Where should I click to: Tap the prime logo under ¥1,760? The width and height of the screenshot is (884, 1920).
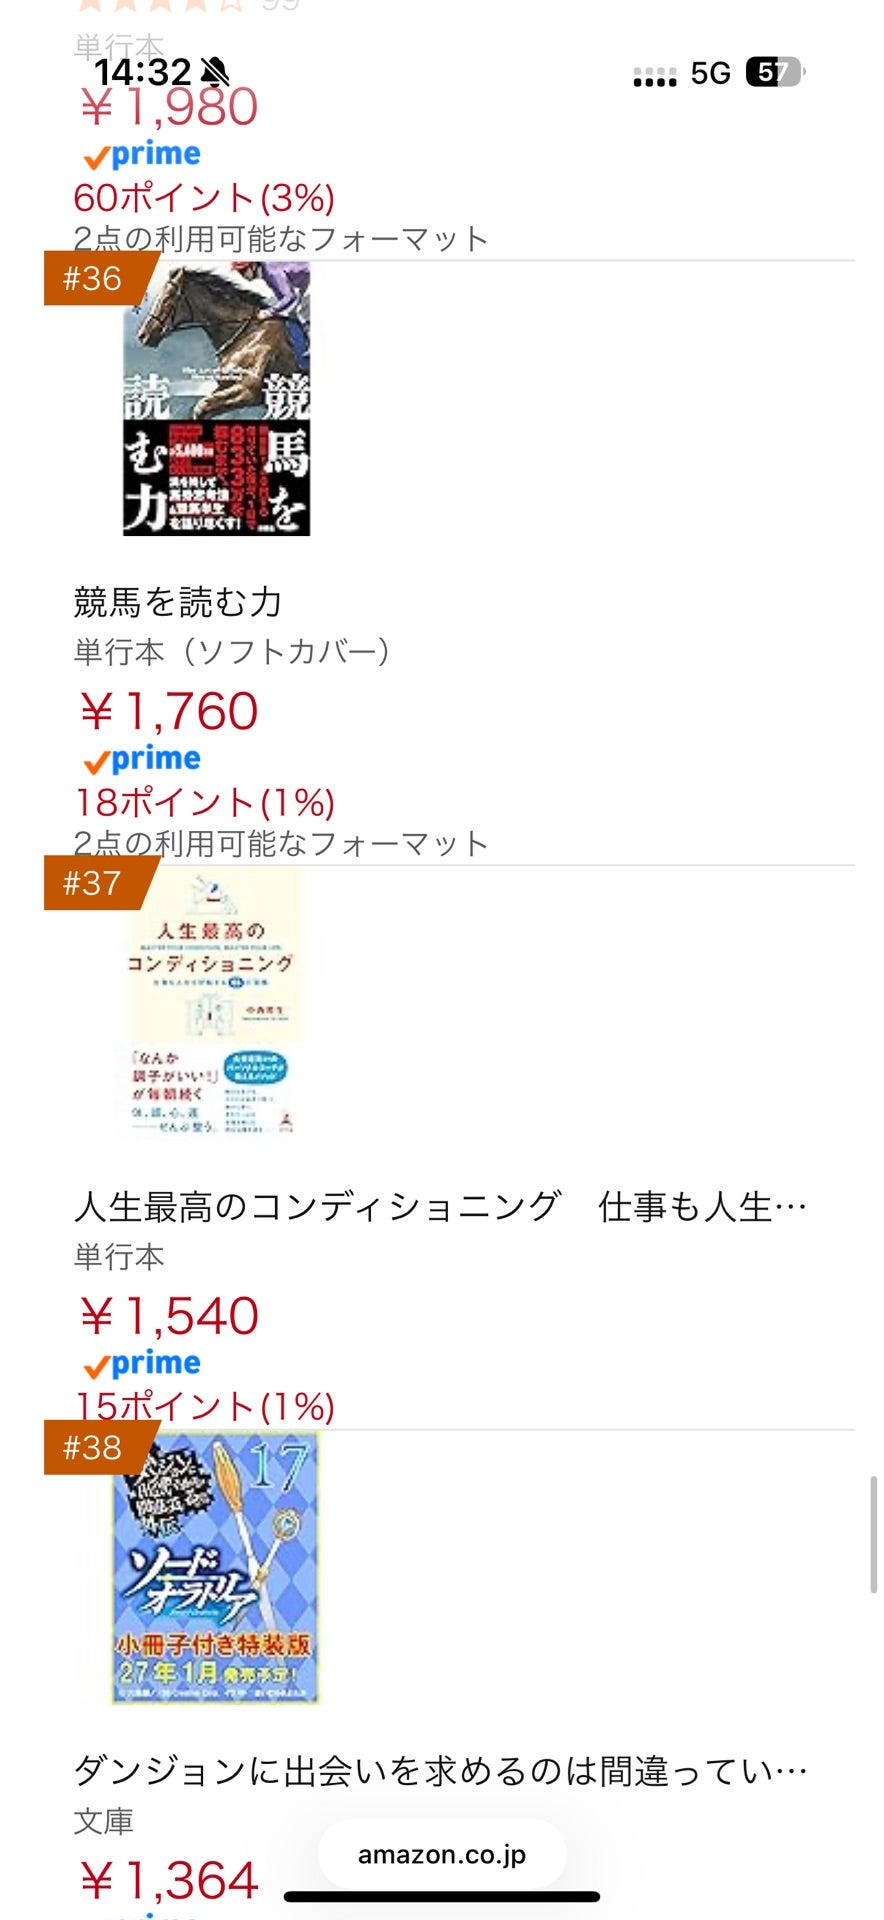tap(142, 760)
